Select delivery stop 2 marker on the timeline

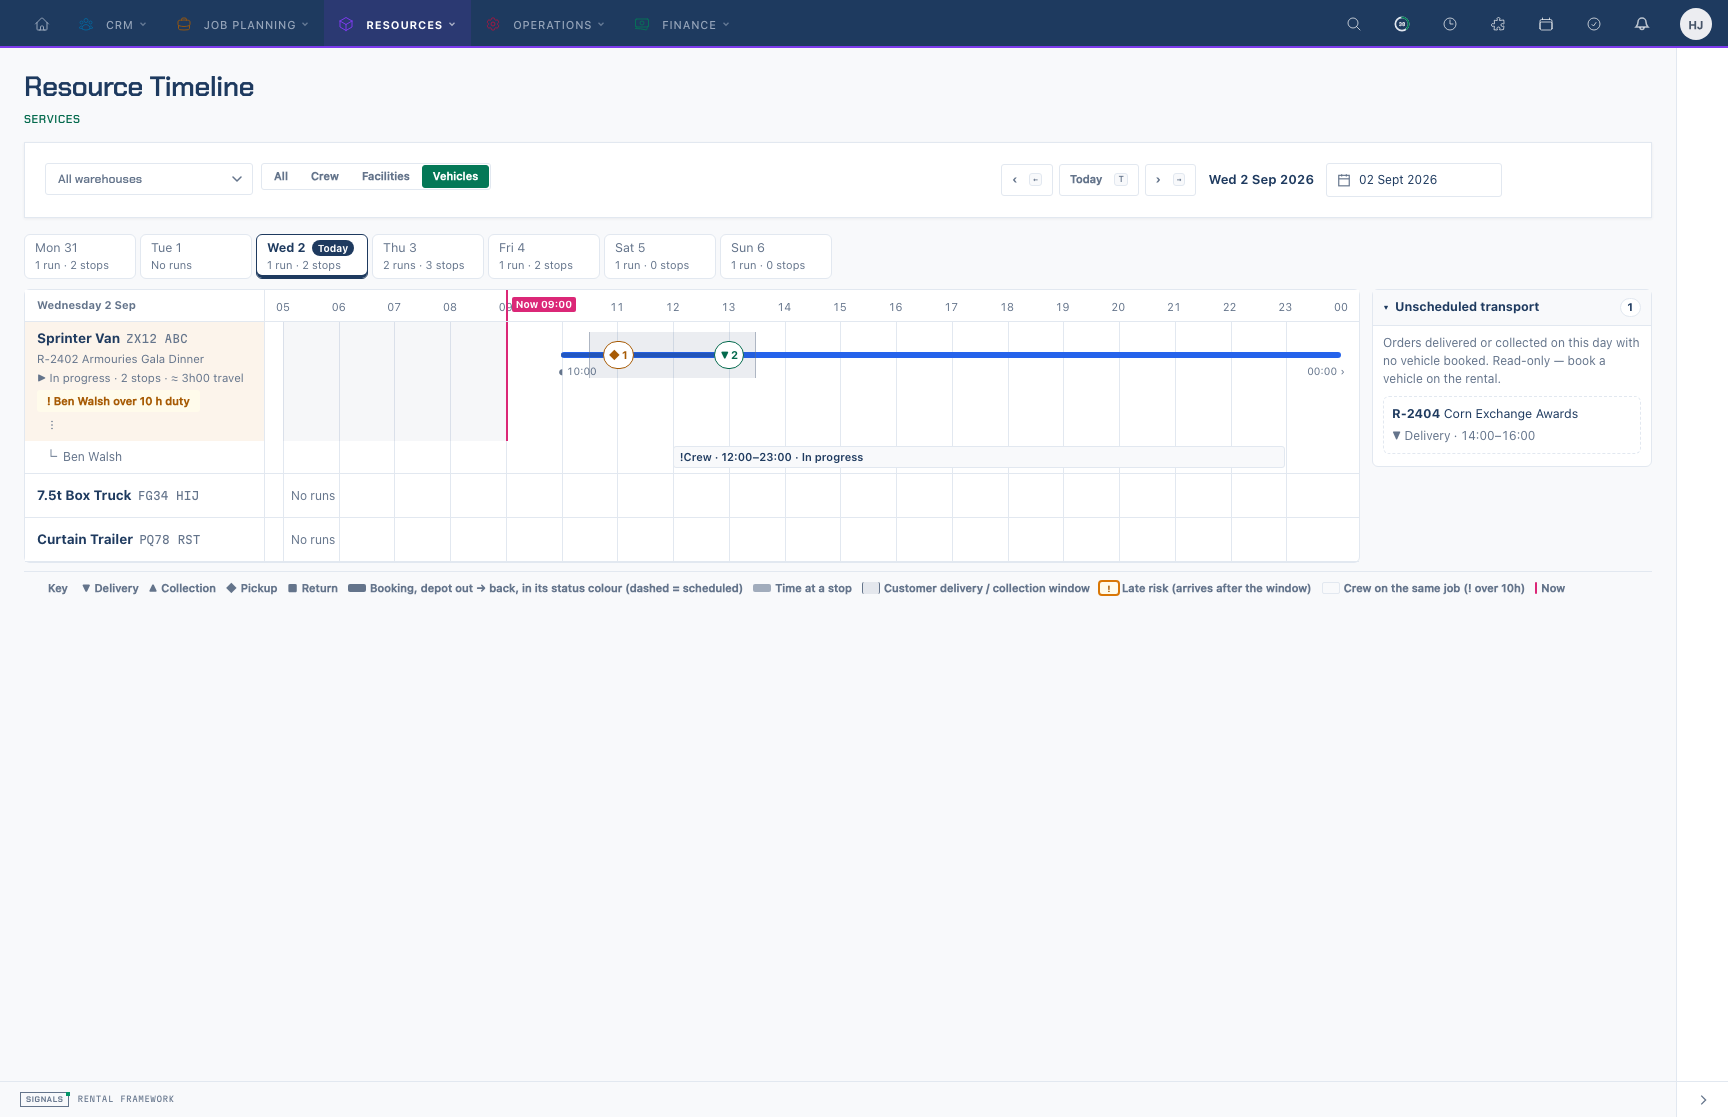(x=730, y=355)
